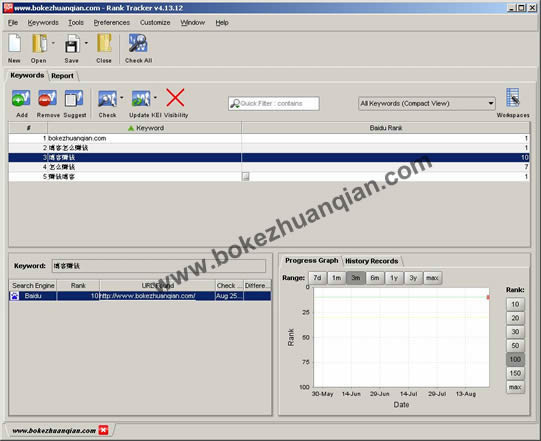Close the www.bokezhuanqian.com project tab via red X
This screenshot has height=441, width=541.
103,430
